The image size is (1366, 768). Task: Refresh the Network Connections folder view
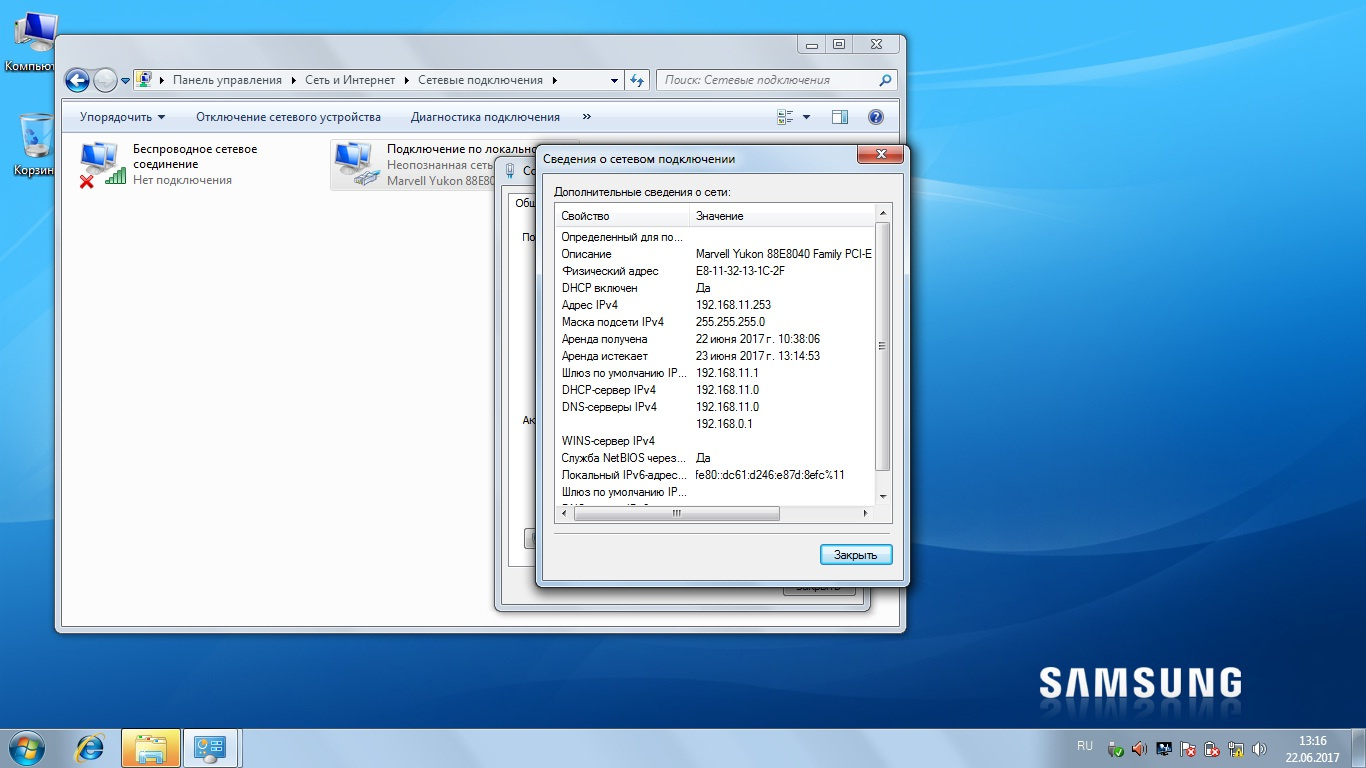[x=638, y=80]
